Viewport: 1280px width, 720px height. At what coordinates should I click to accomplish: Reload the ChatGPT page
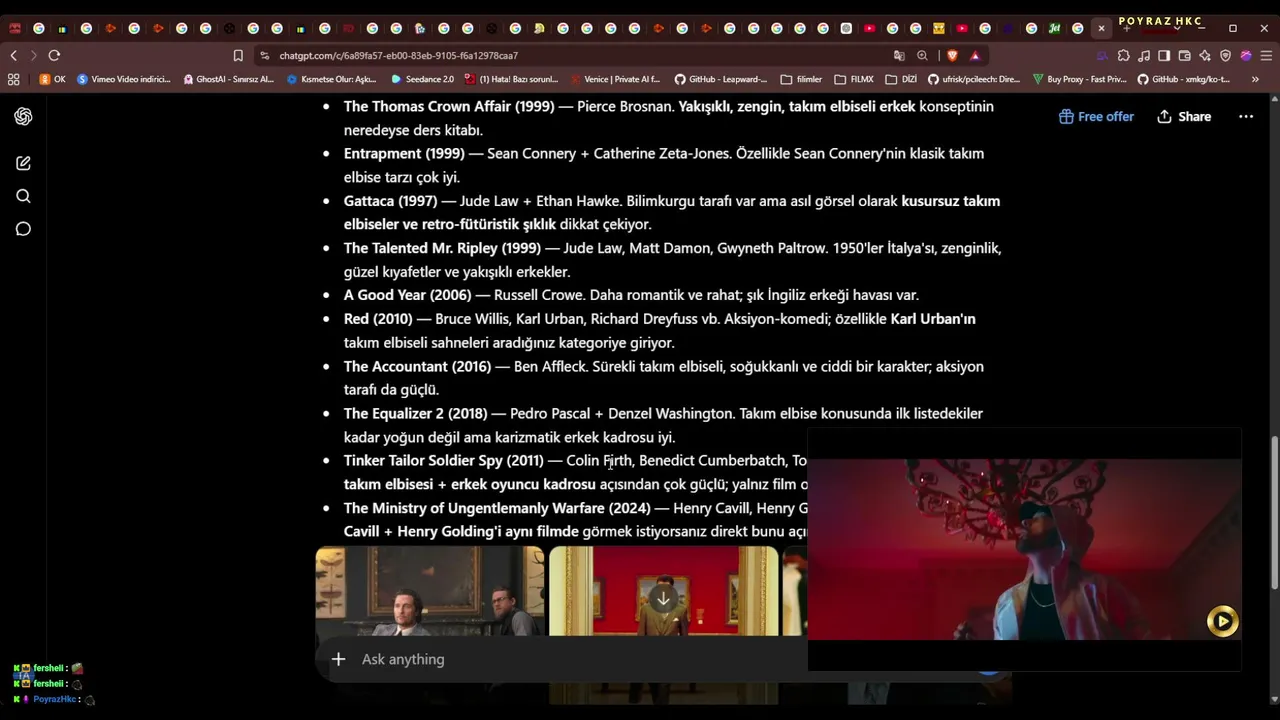(54, 56)
